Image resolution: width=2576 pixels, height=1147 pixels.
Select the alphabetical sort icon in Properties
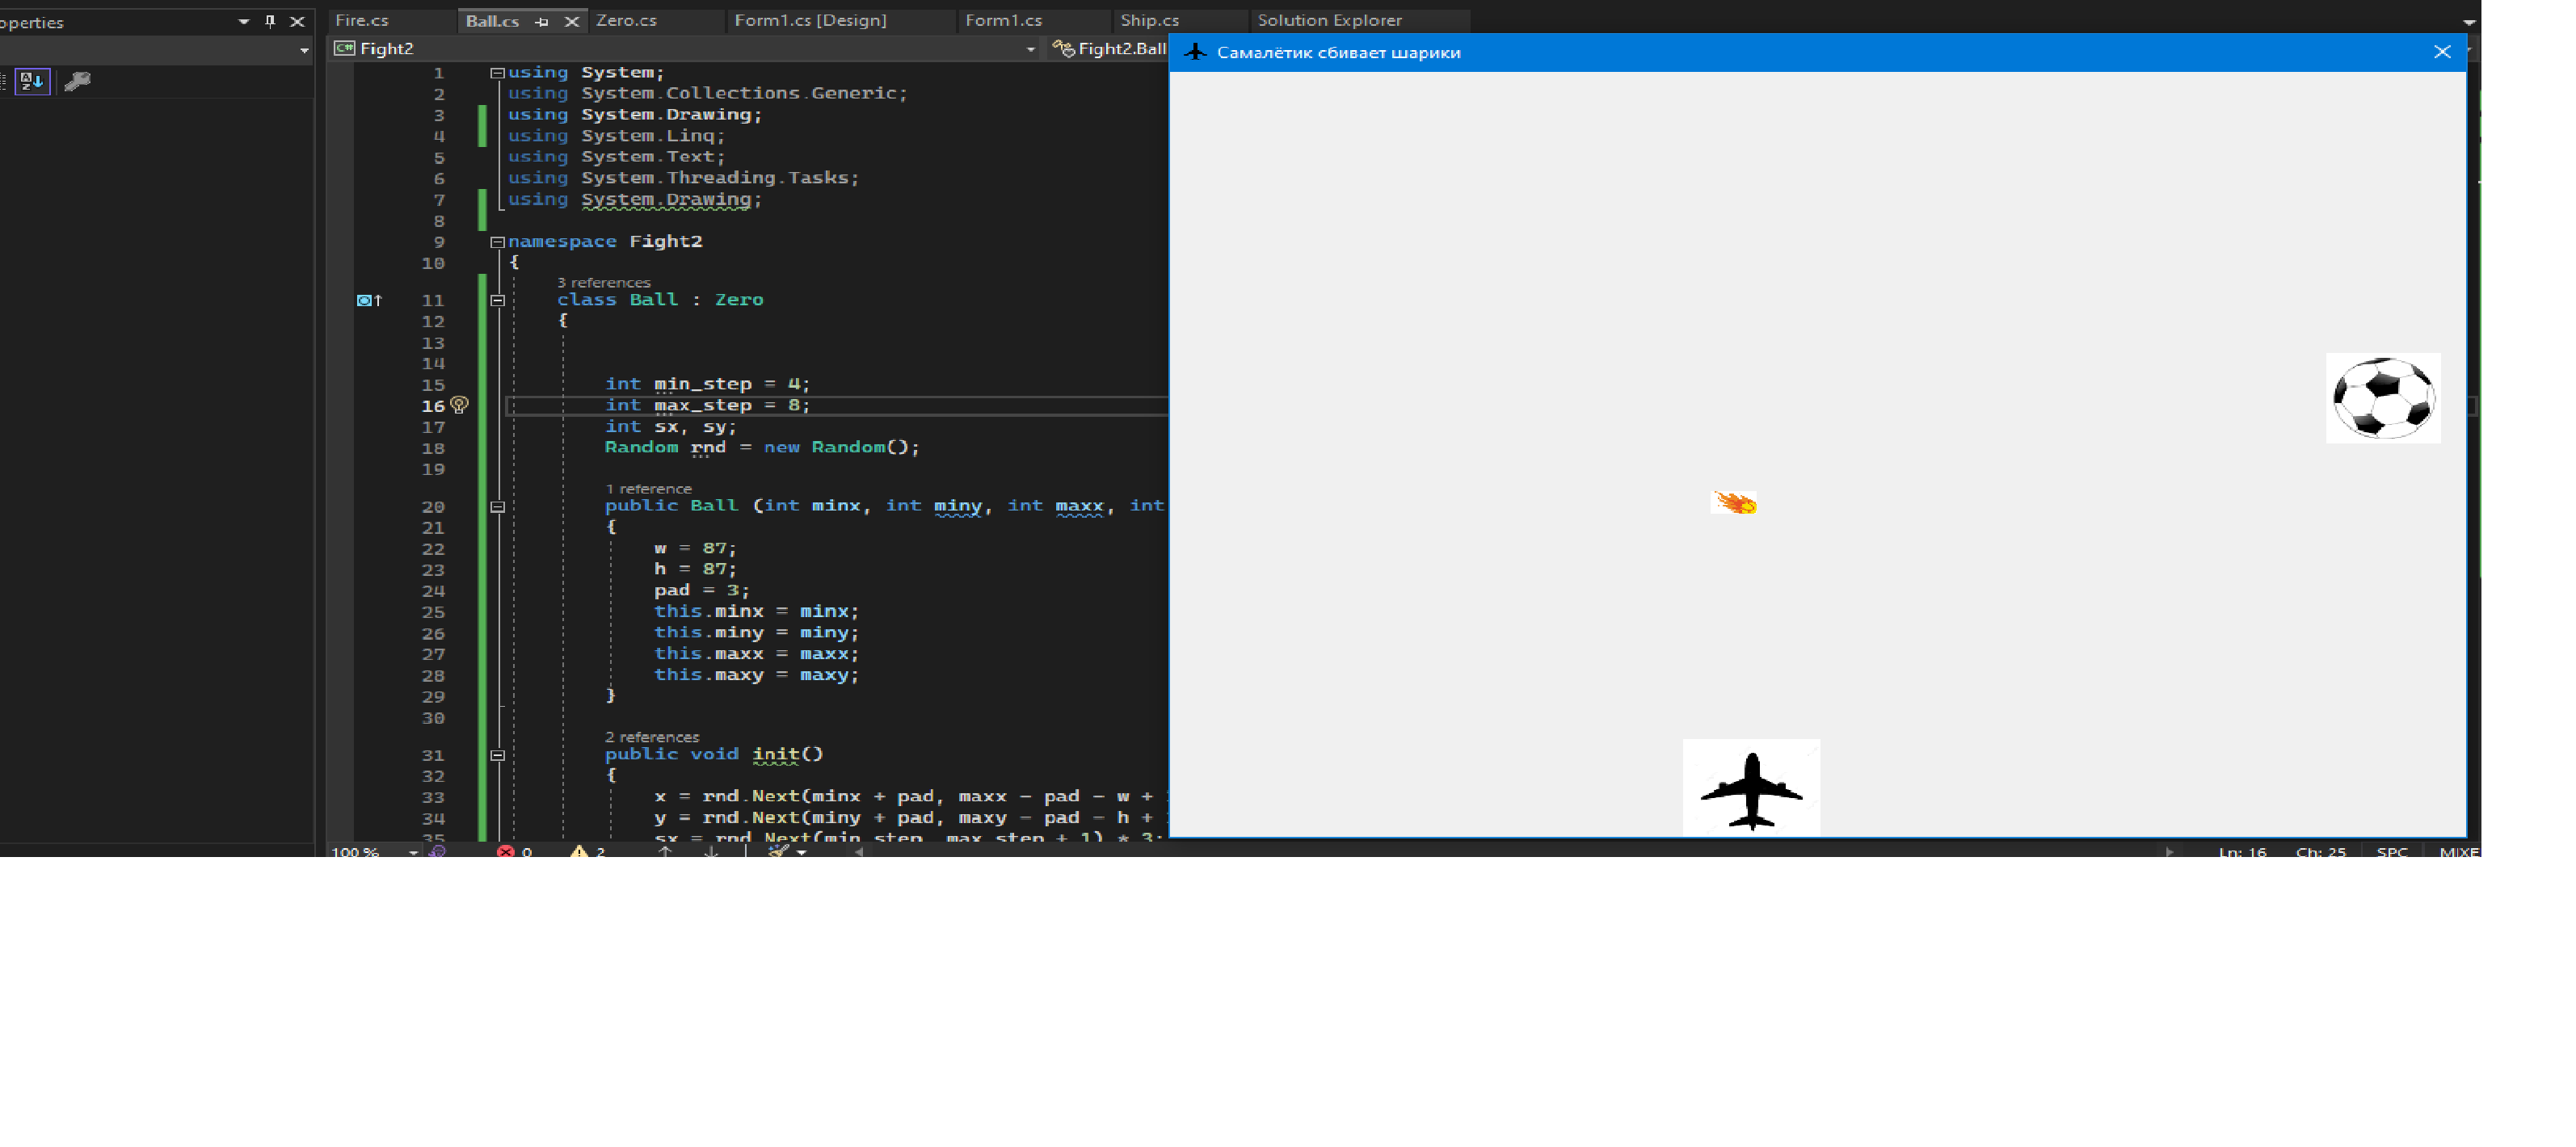[x=32, y=82]
